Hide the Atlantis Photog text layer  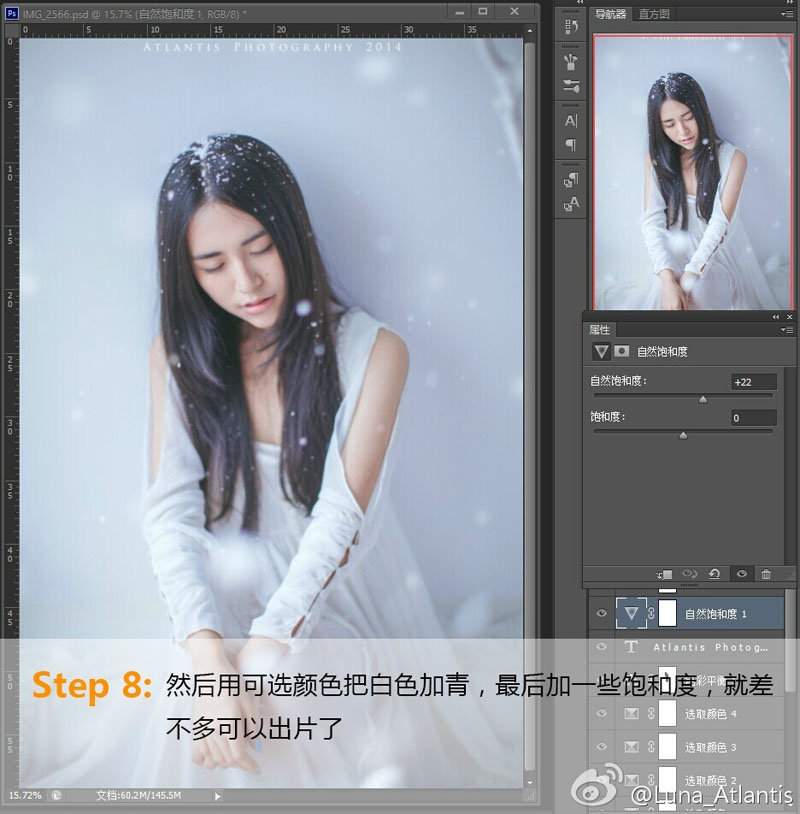tap(601, 646)
